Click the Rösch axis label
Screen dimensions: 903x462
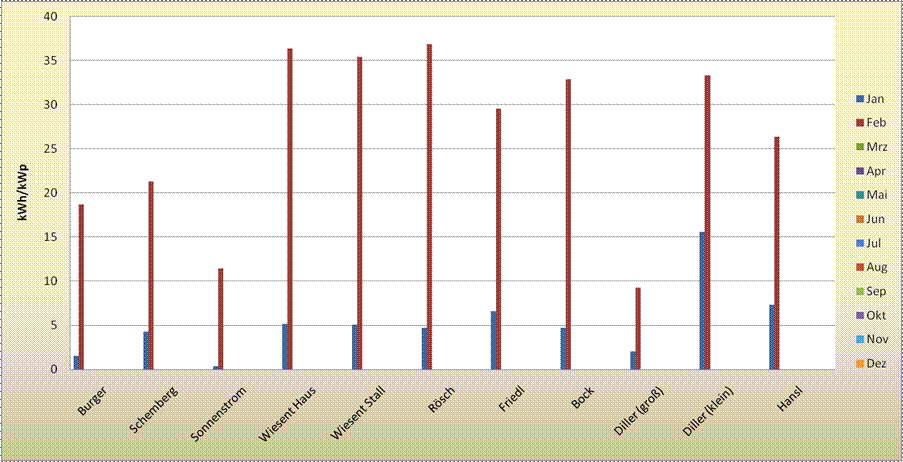442,399
